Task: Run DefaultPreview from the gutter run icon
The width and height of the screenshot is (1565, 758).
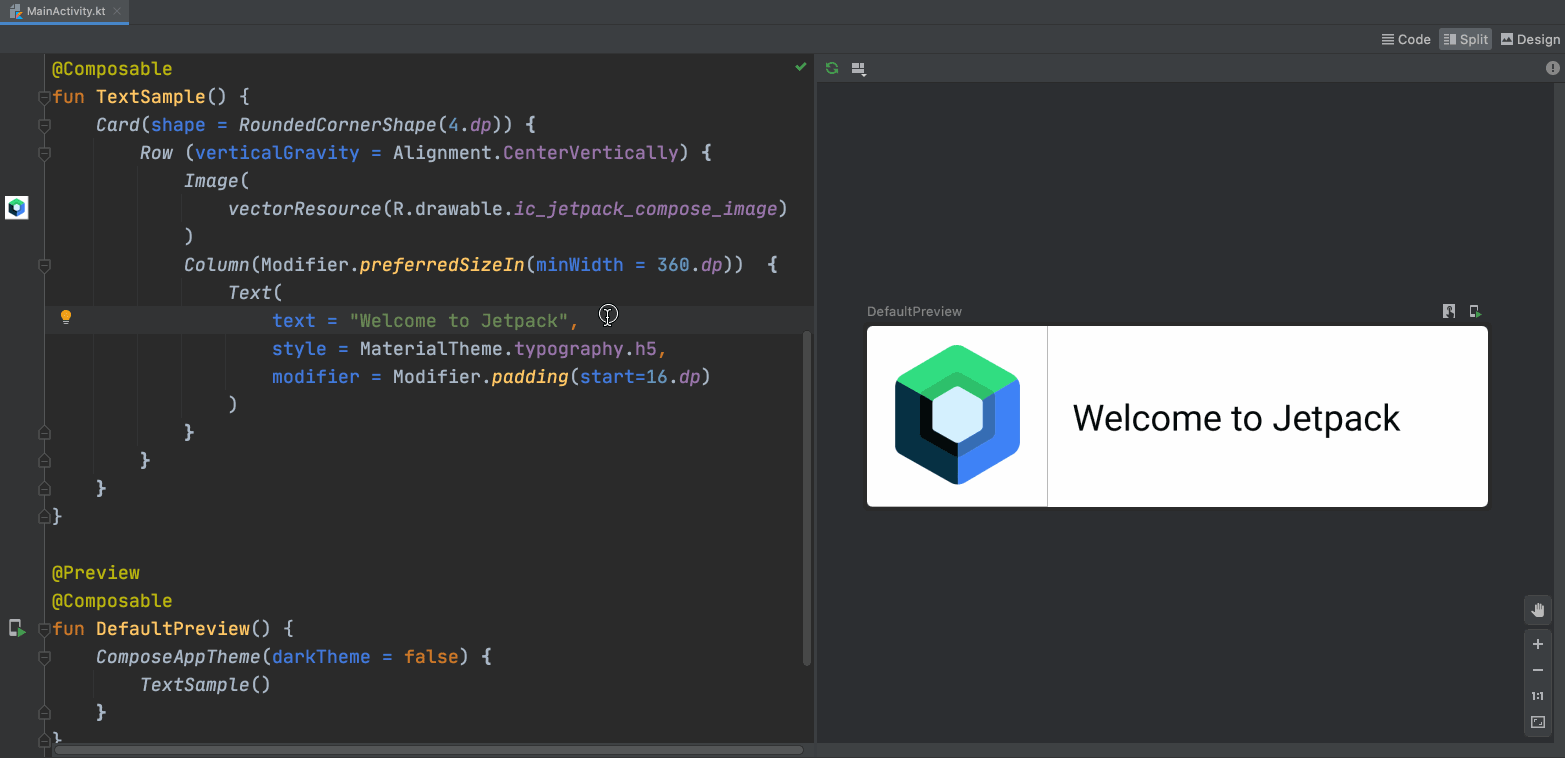Action: [x=17, y=629]
